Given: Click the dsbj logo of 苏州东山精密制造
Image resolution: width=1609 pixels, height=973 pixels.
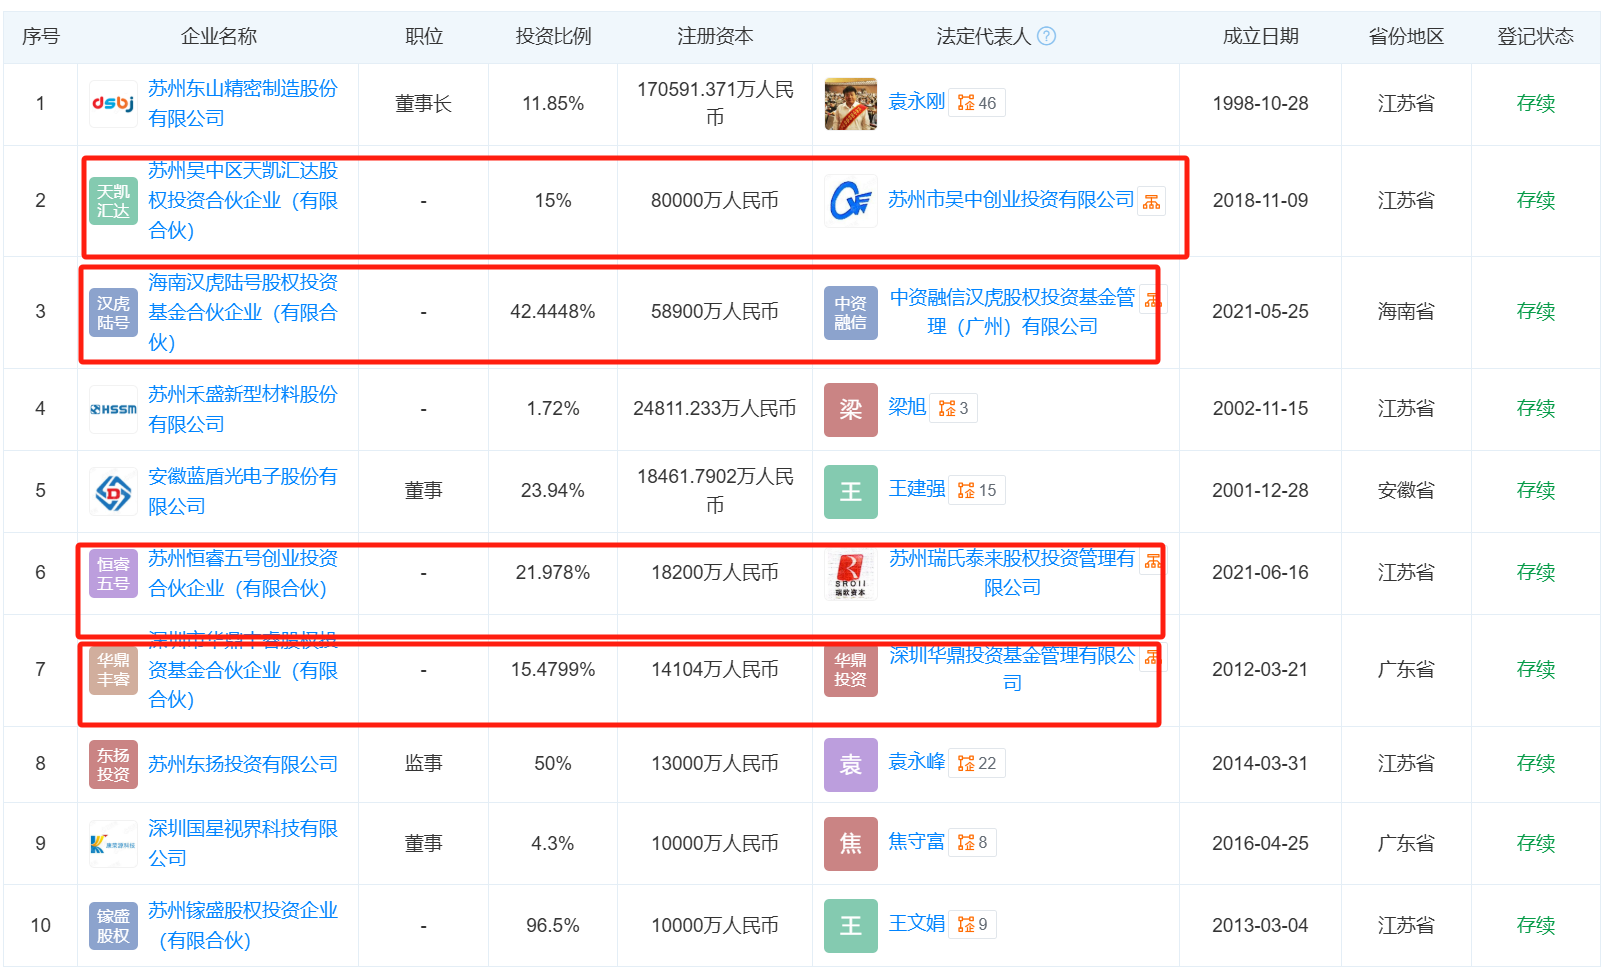Looking at the screenshot, I should click(113, 104).
